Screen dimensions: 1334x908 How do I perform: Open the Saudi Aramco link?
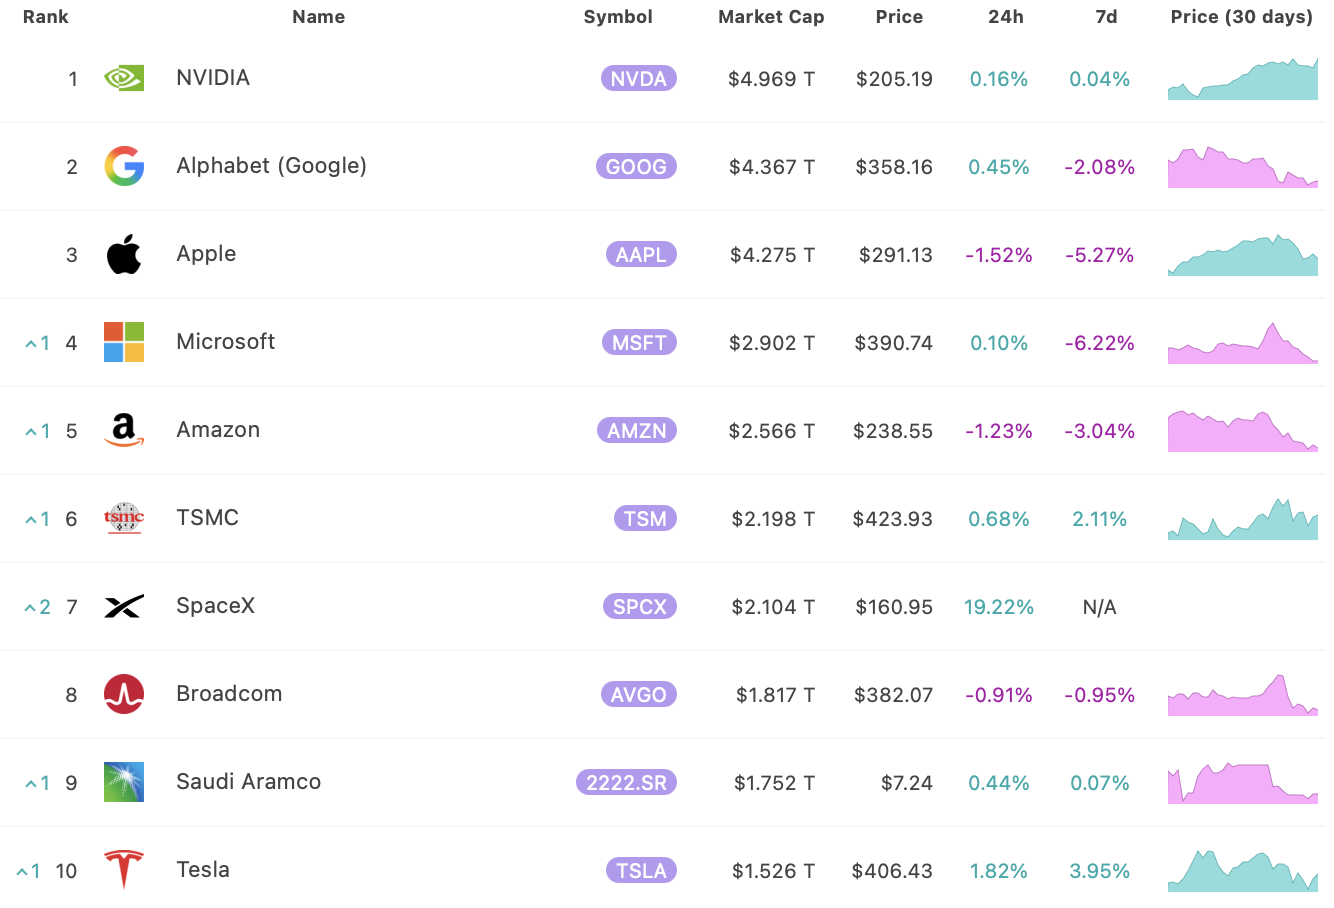pyautogui.click(x=248, y=782)
